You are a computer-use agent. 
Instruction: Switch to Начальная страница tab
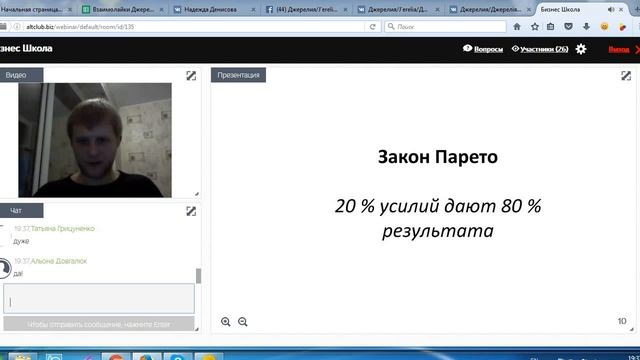point(32,9)
